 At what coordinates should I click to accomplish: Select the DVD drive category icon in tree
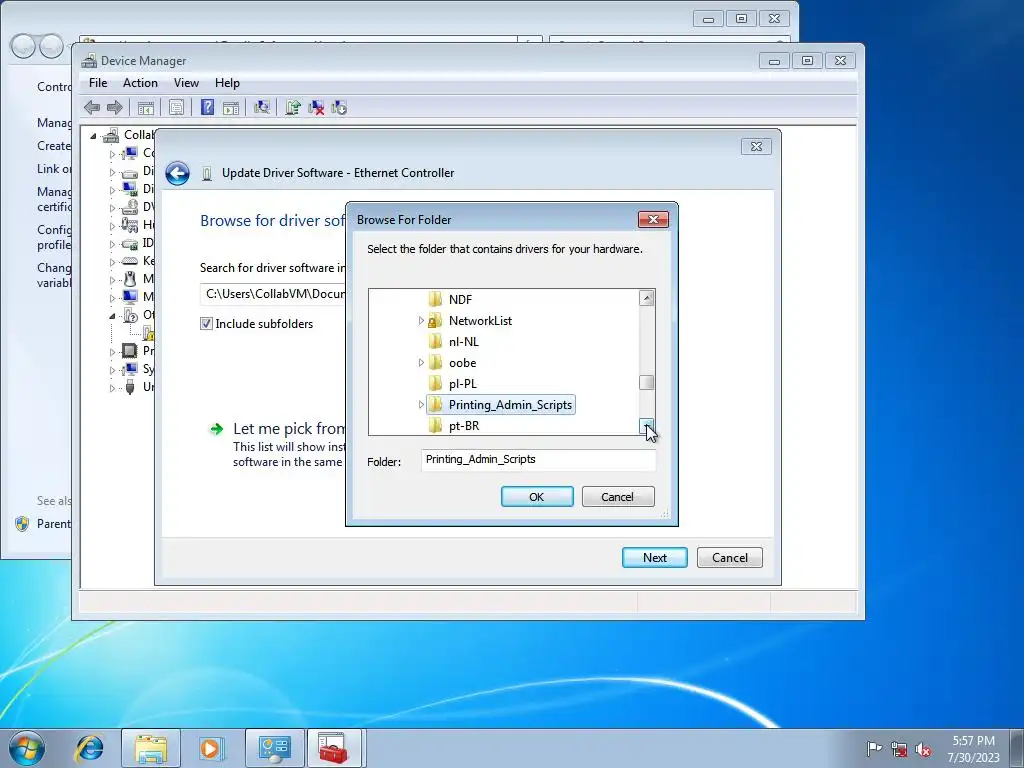[130, 206]
